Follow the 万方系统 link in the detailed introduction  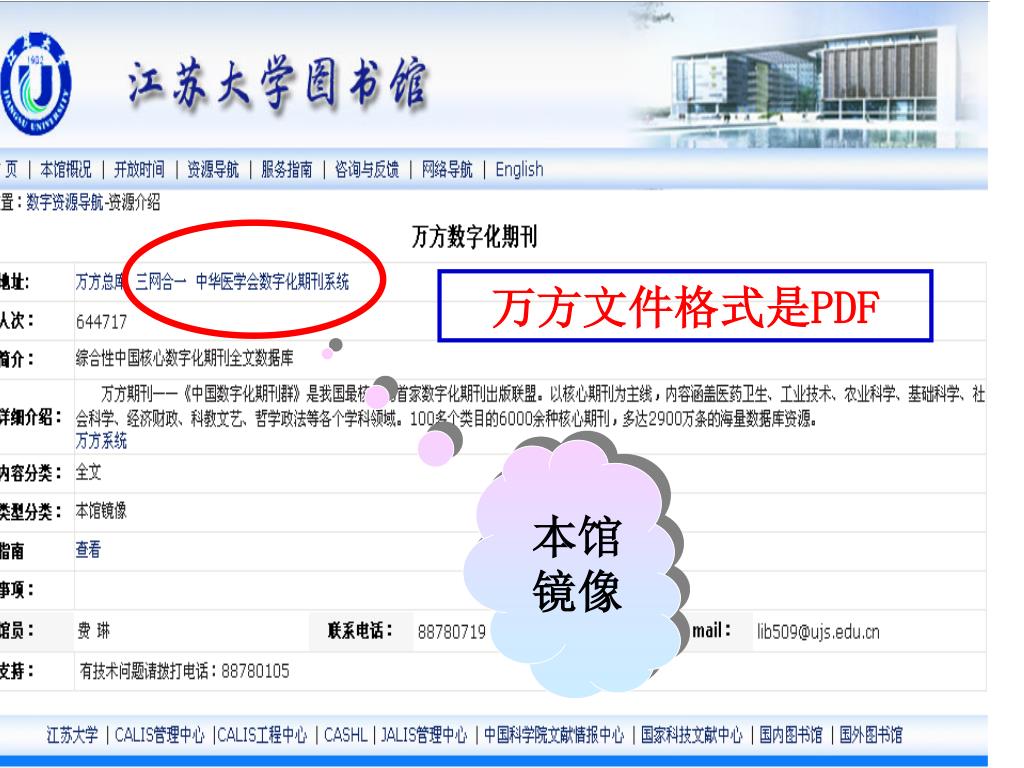tap(101, 441)
